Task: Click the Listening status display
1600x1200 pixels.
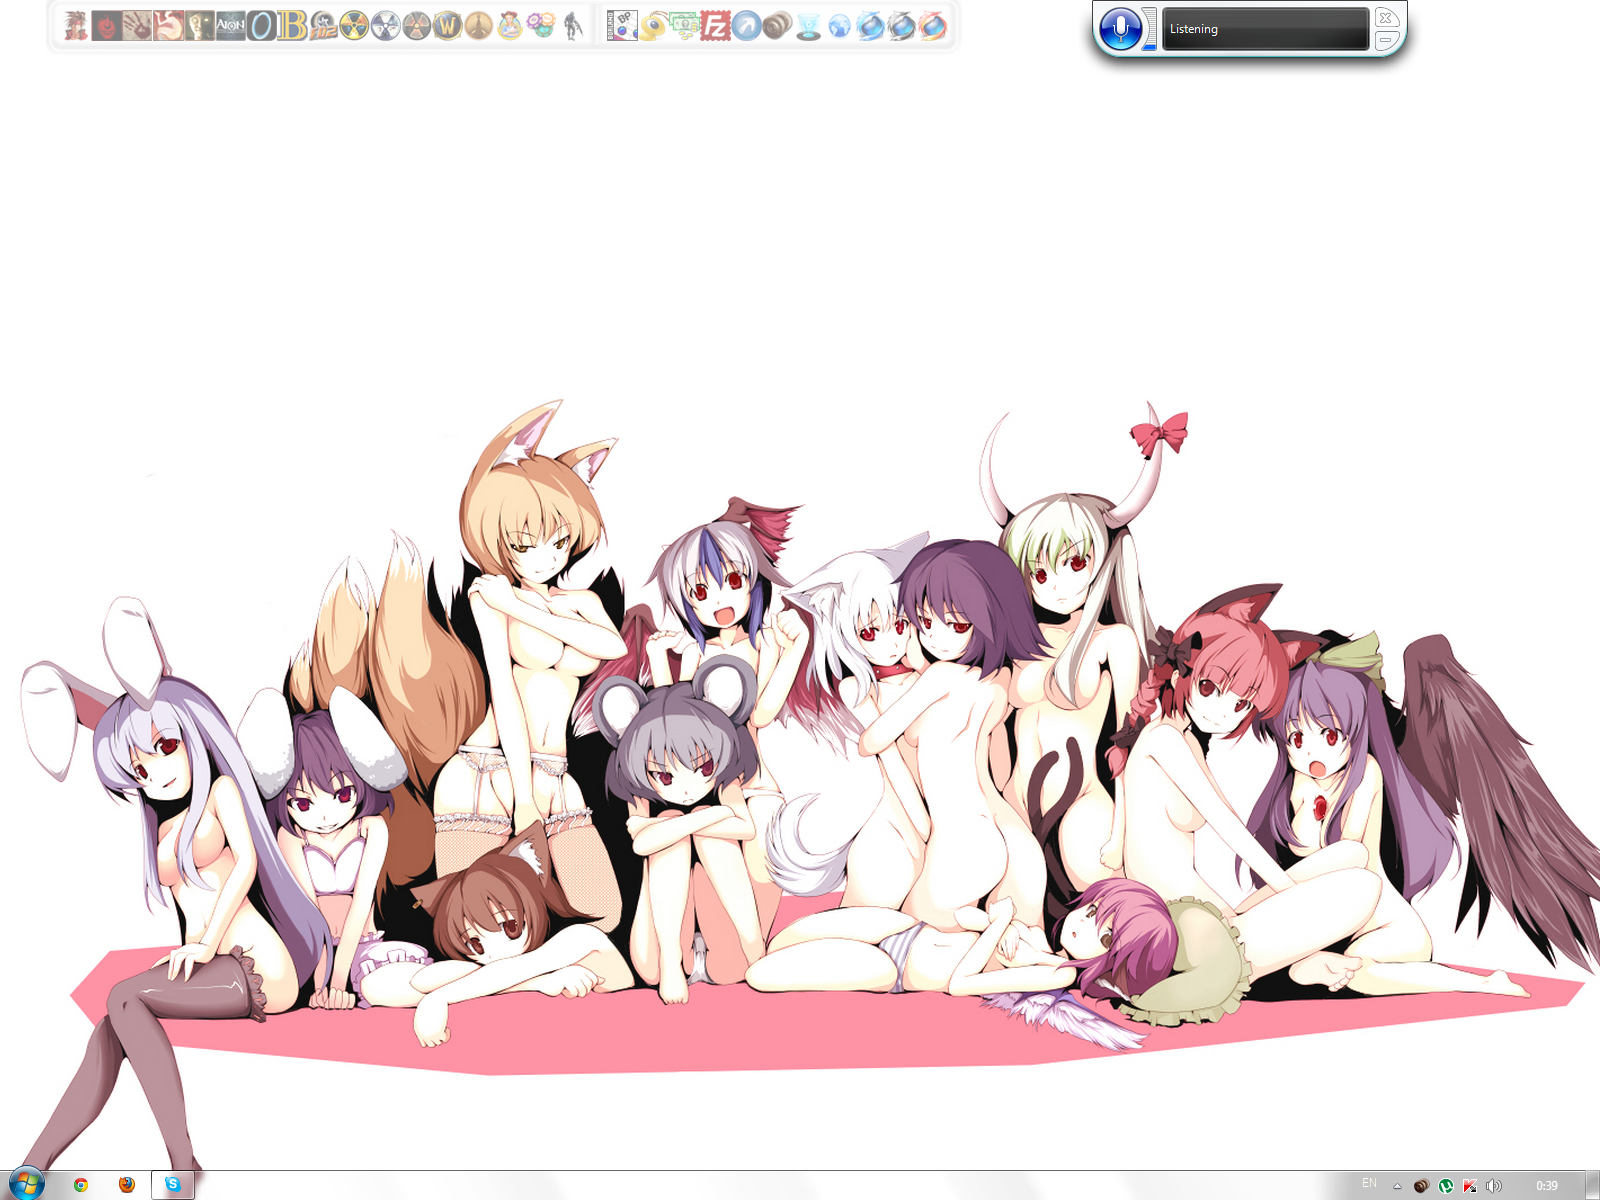Action: click(1264, 29)
